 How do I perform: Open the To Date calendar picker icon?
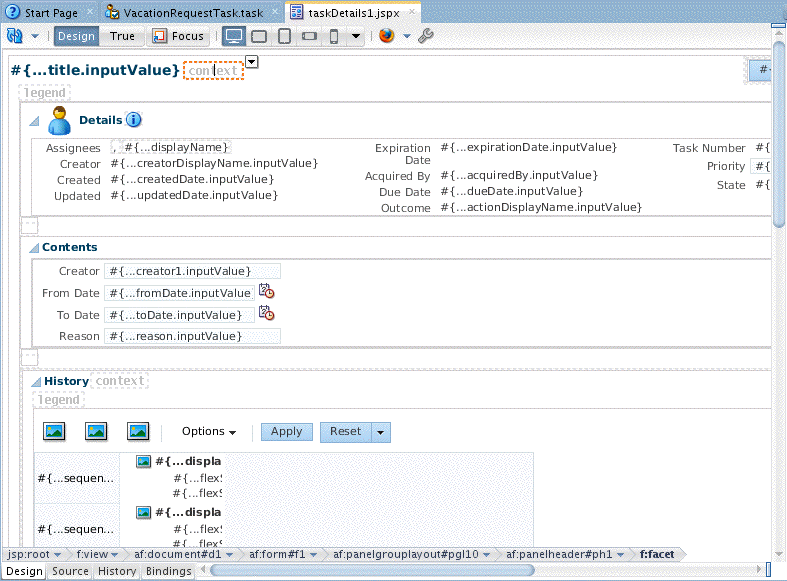point(266,314)
